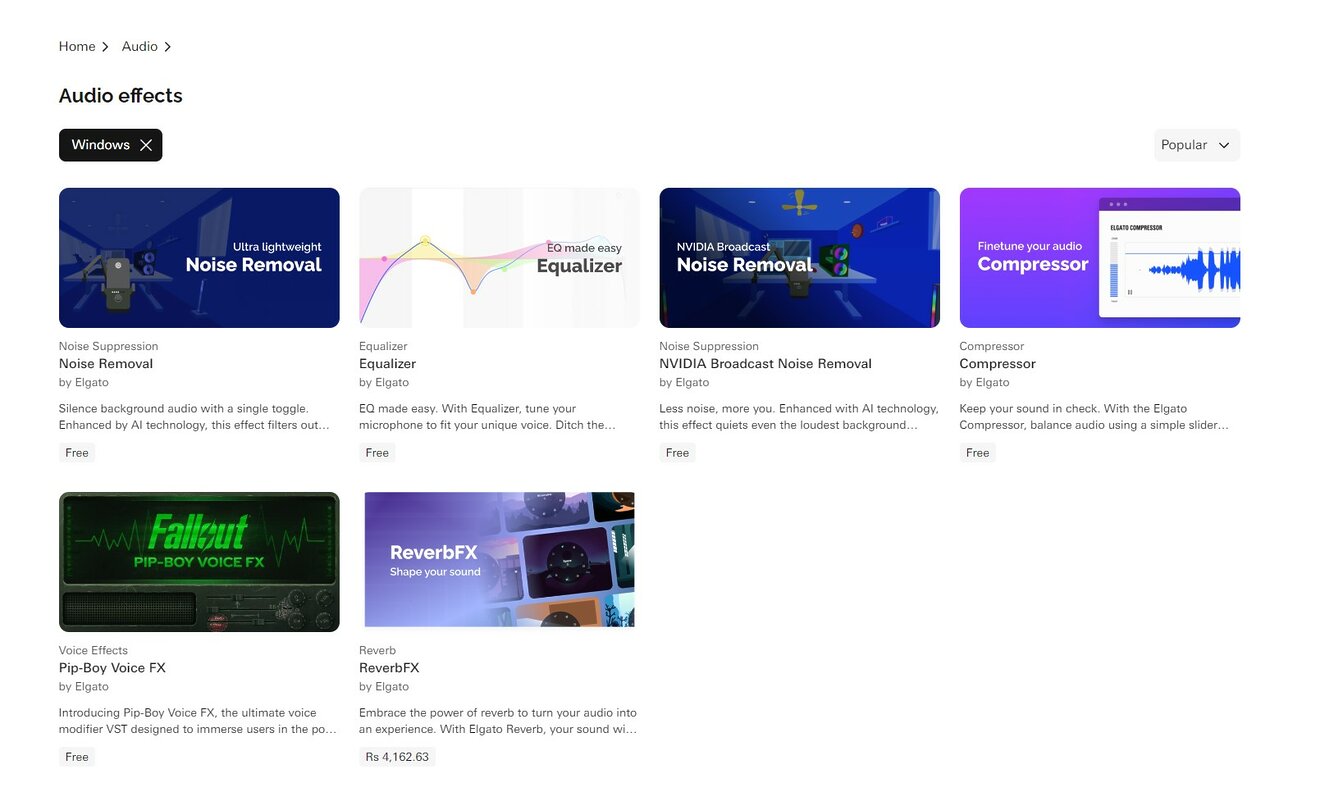Open NVIDIA Broadcast Noise Removal thumbnail
The image size is (1320, 792).
point(799,258)
